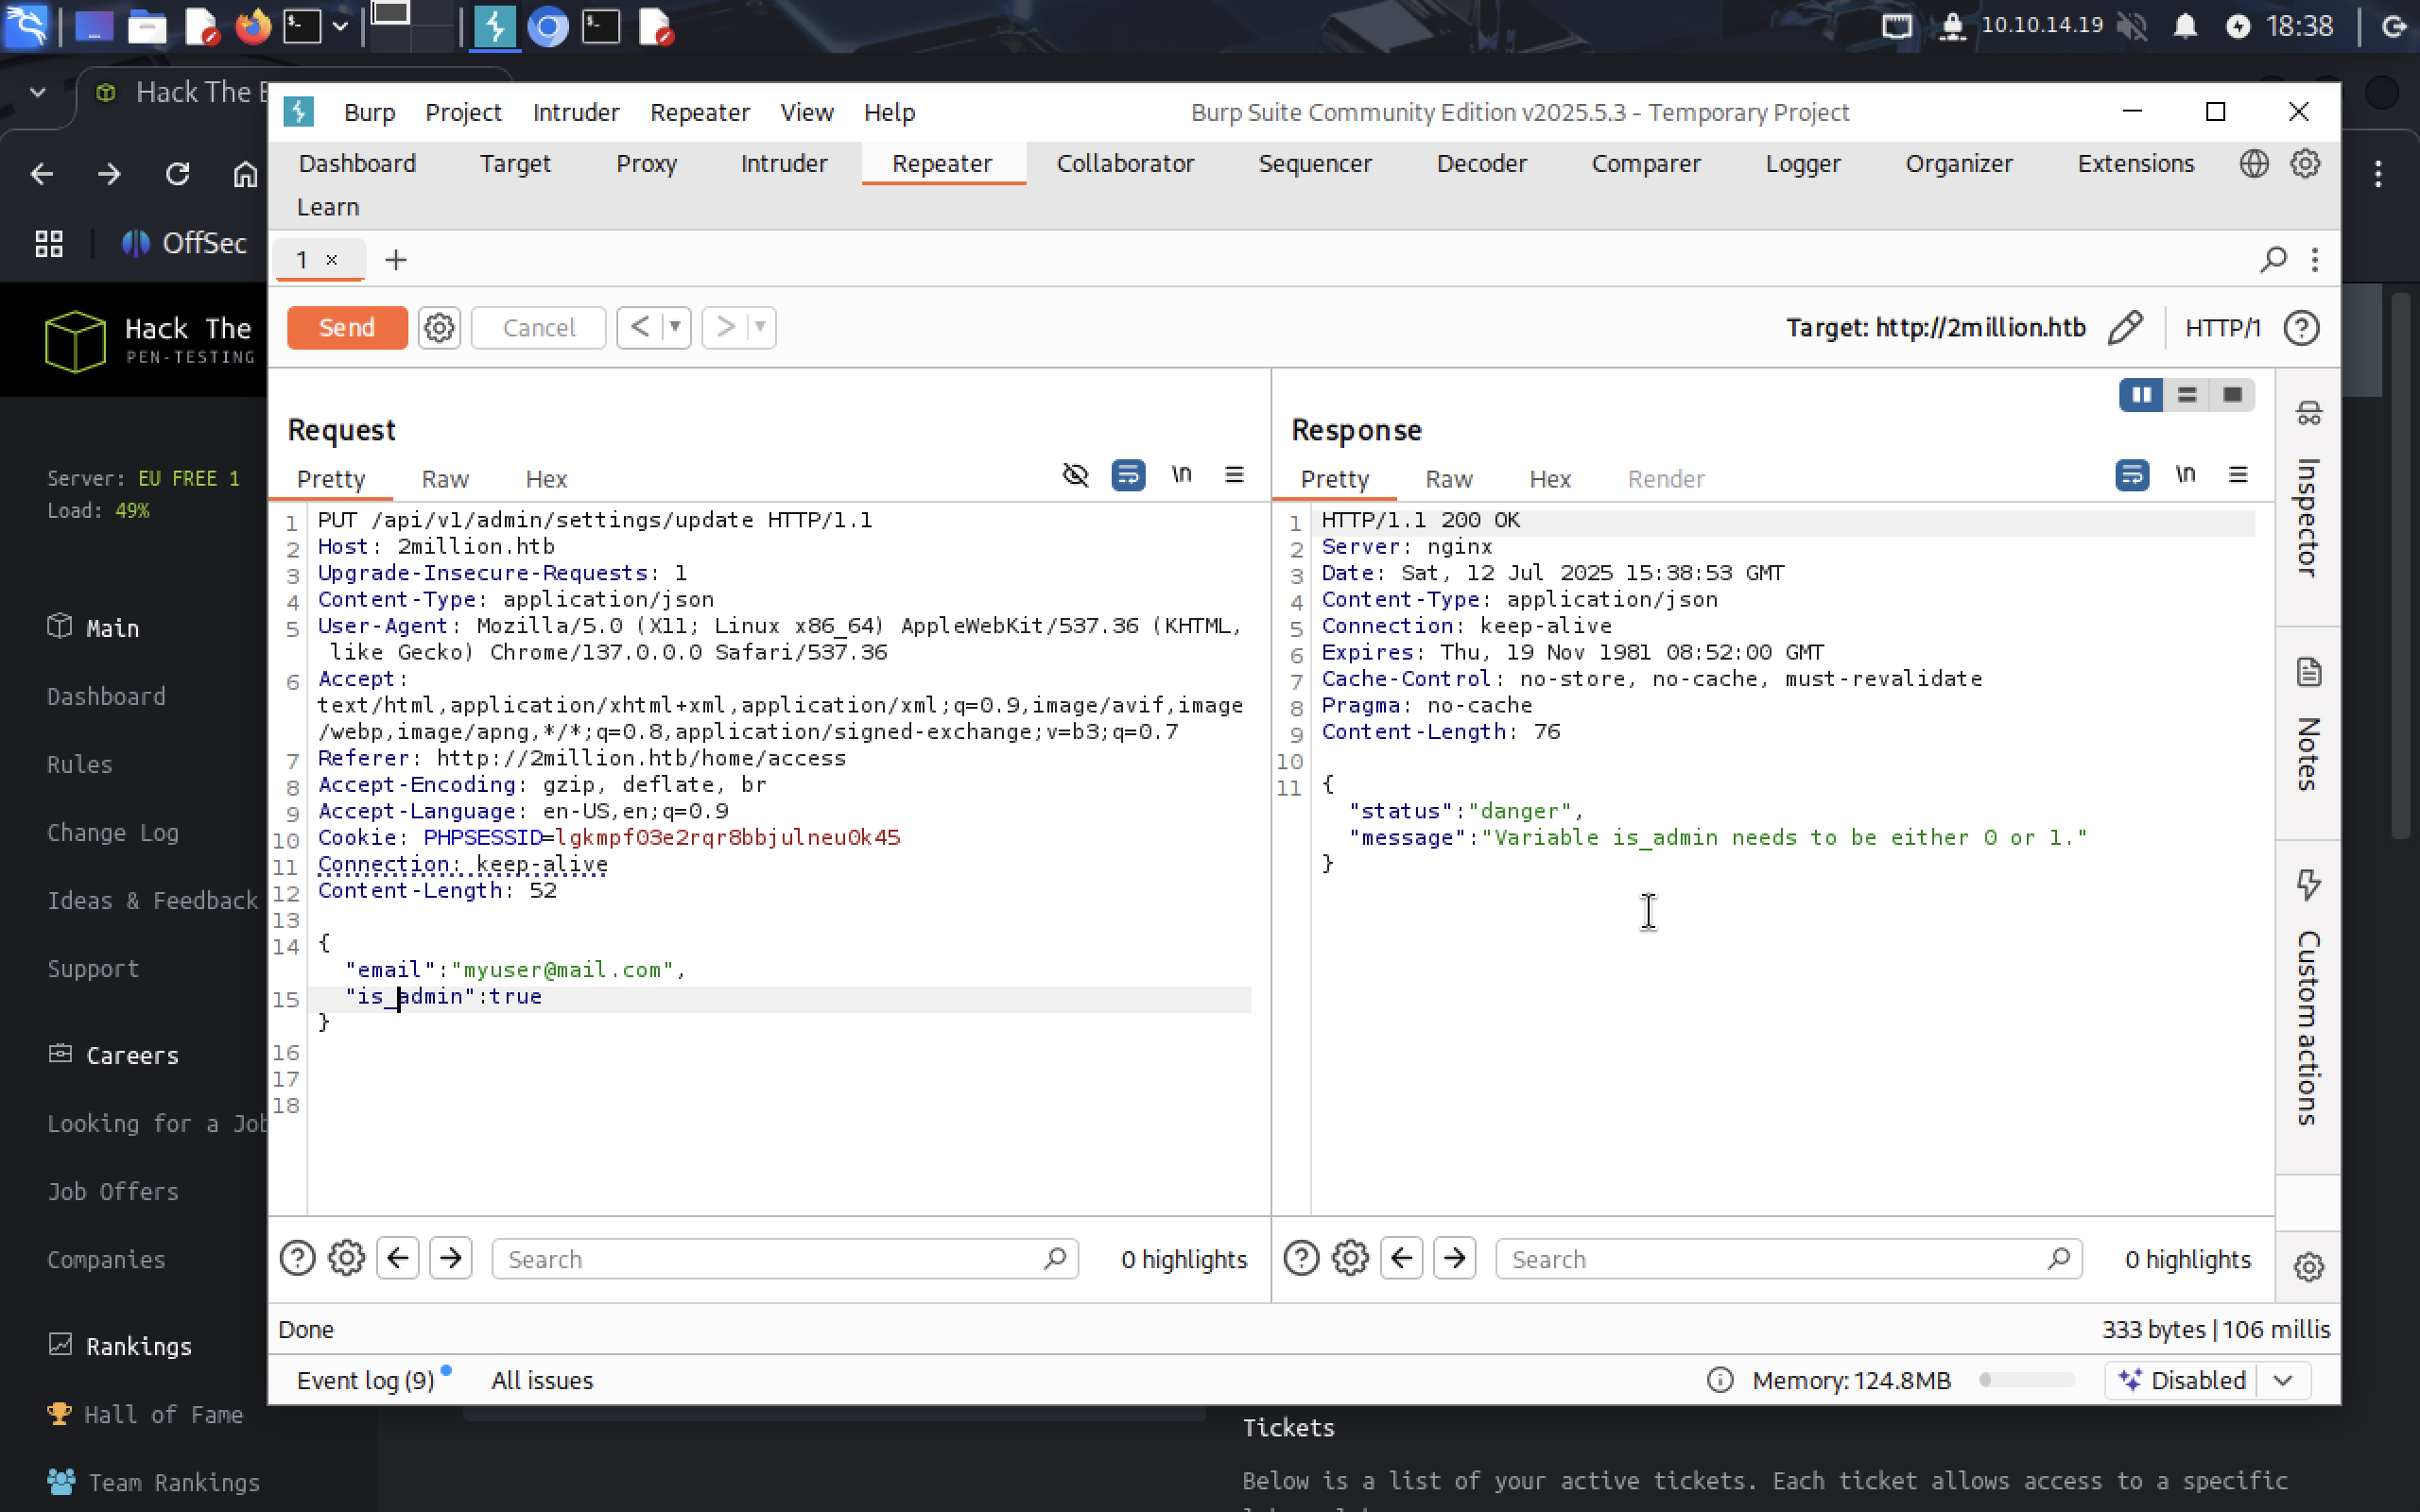Launch Firefox from the taskbar

pos(252,26)
